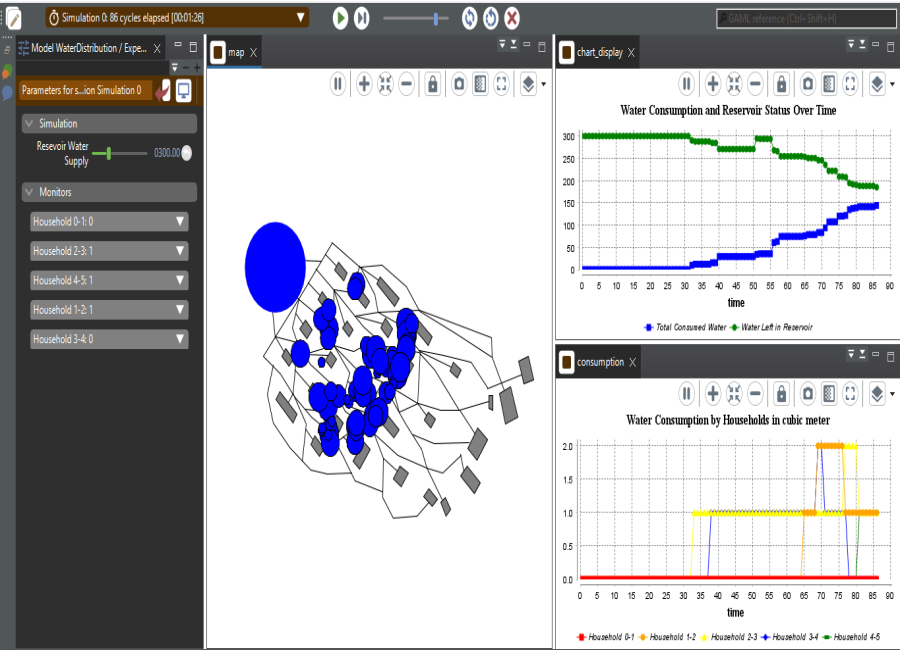The height and width of the screenshot is (650, 900).
Task: Take a snapshot of the chart_display view
Action: point(806,84)
